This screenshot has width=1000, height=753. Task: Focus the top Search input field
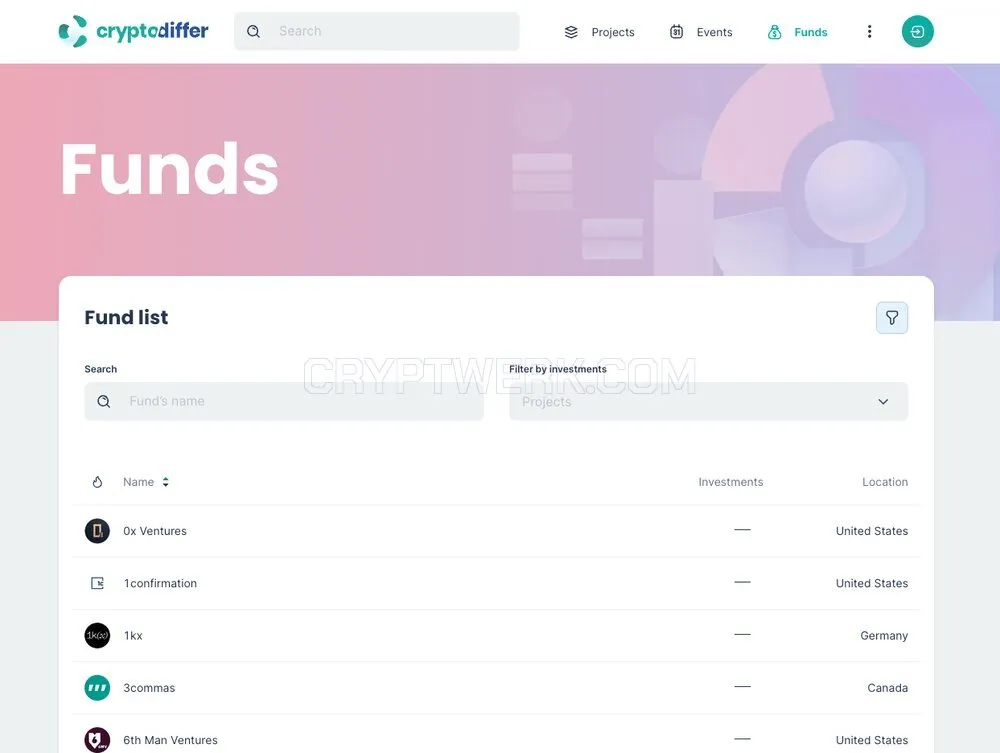coord(376,31)
